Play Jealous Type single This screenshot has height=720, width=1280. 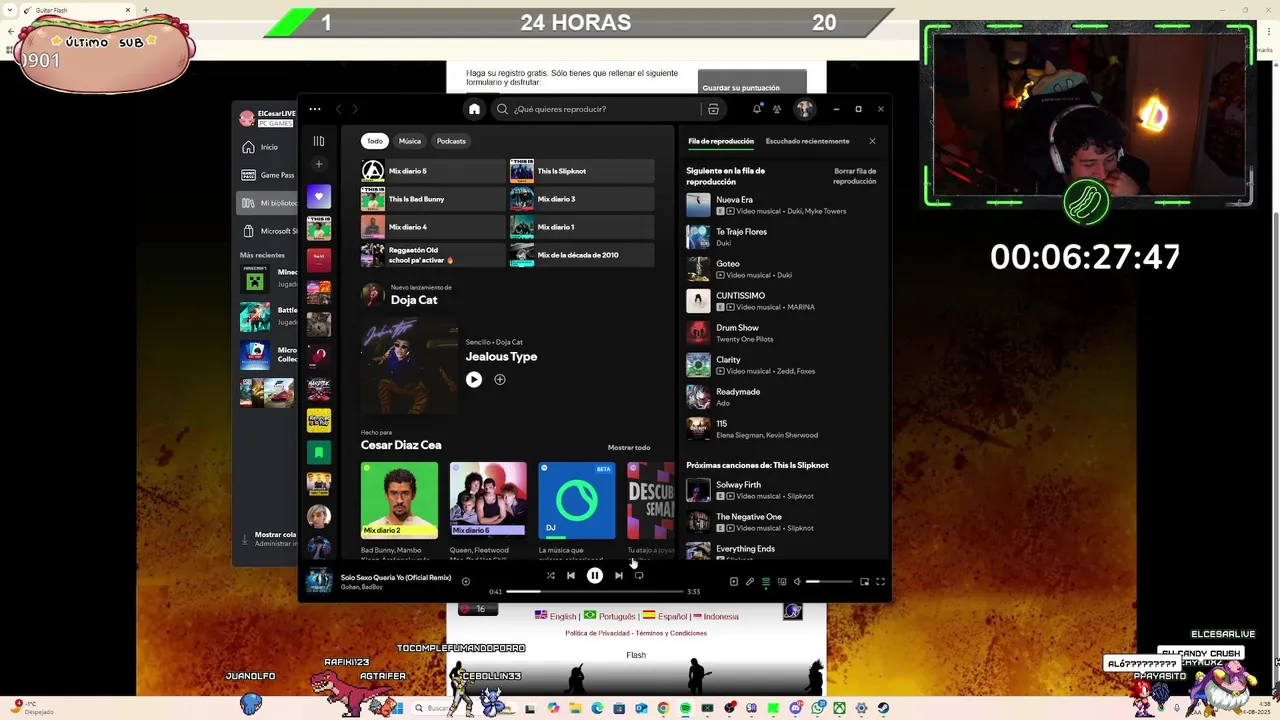coord(474,379)
